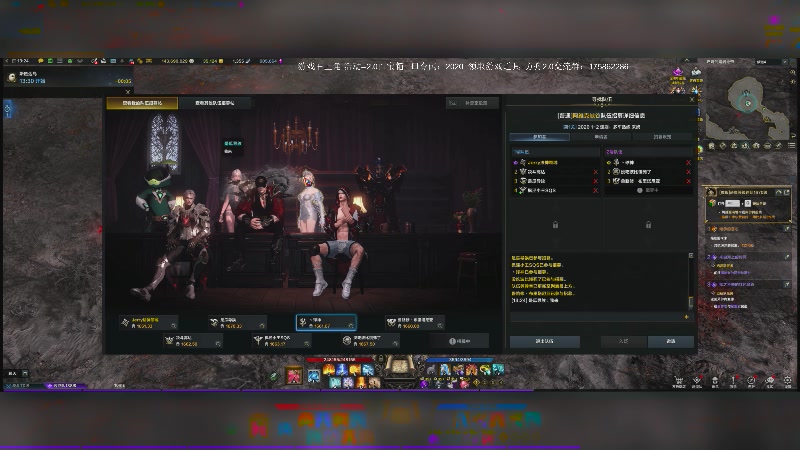Click the button at top right of lobby scene

pyautogui.click(x=471, y=103)
